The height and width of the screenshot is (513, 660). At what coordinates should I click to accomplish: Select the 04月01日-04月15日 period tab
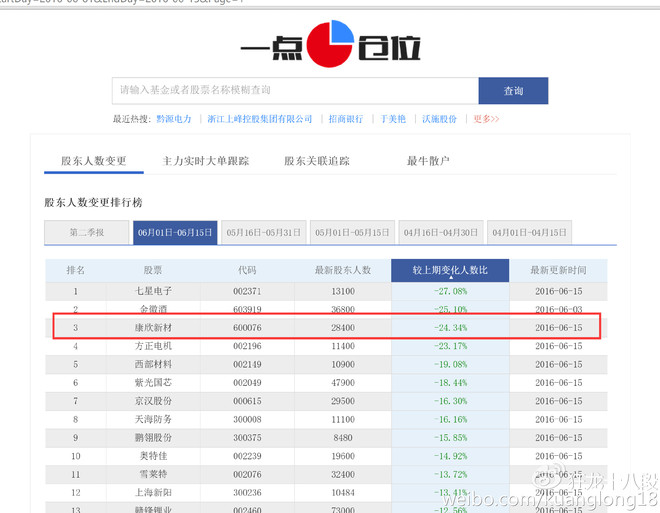[x=530, y=232]
